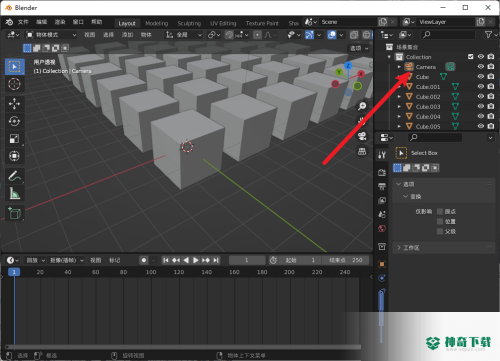The height and width of the screenshot is (361, 500).
Task: Hide Camera using its eye icon
Action: tap(481, 67)
